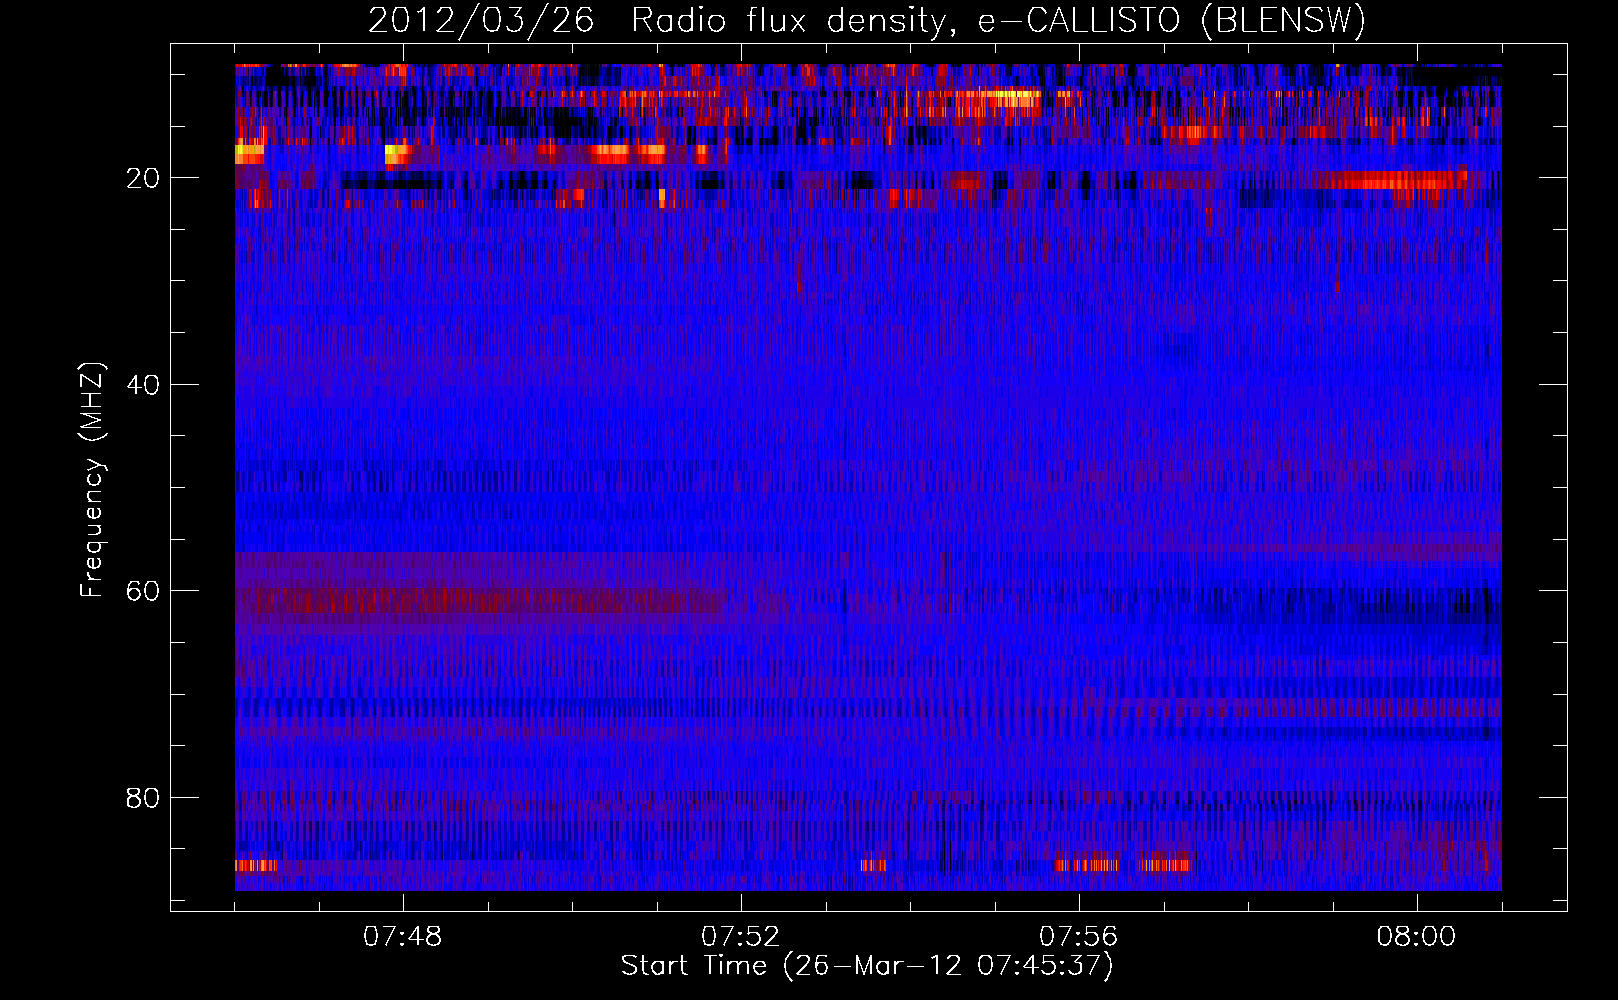The height and width of the screenshot is (1000, 1618).
Task: Click the 'Frequency (MHZ)' y-axis label
Action: (x=92, y=480)
